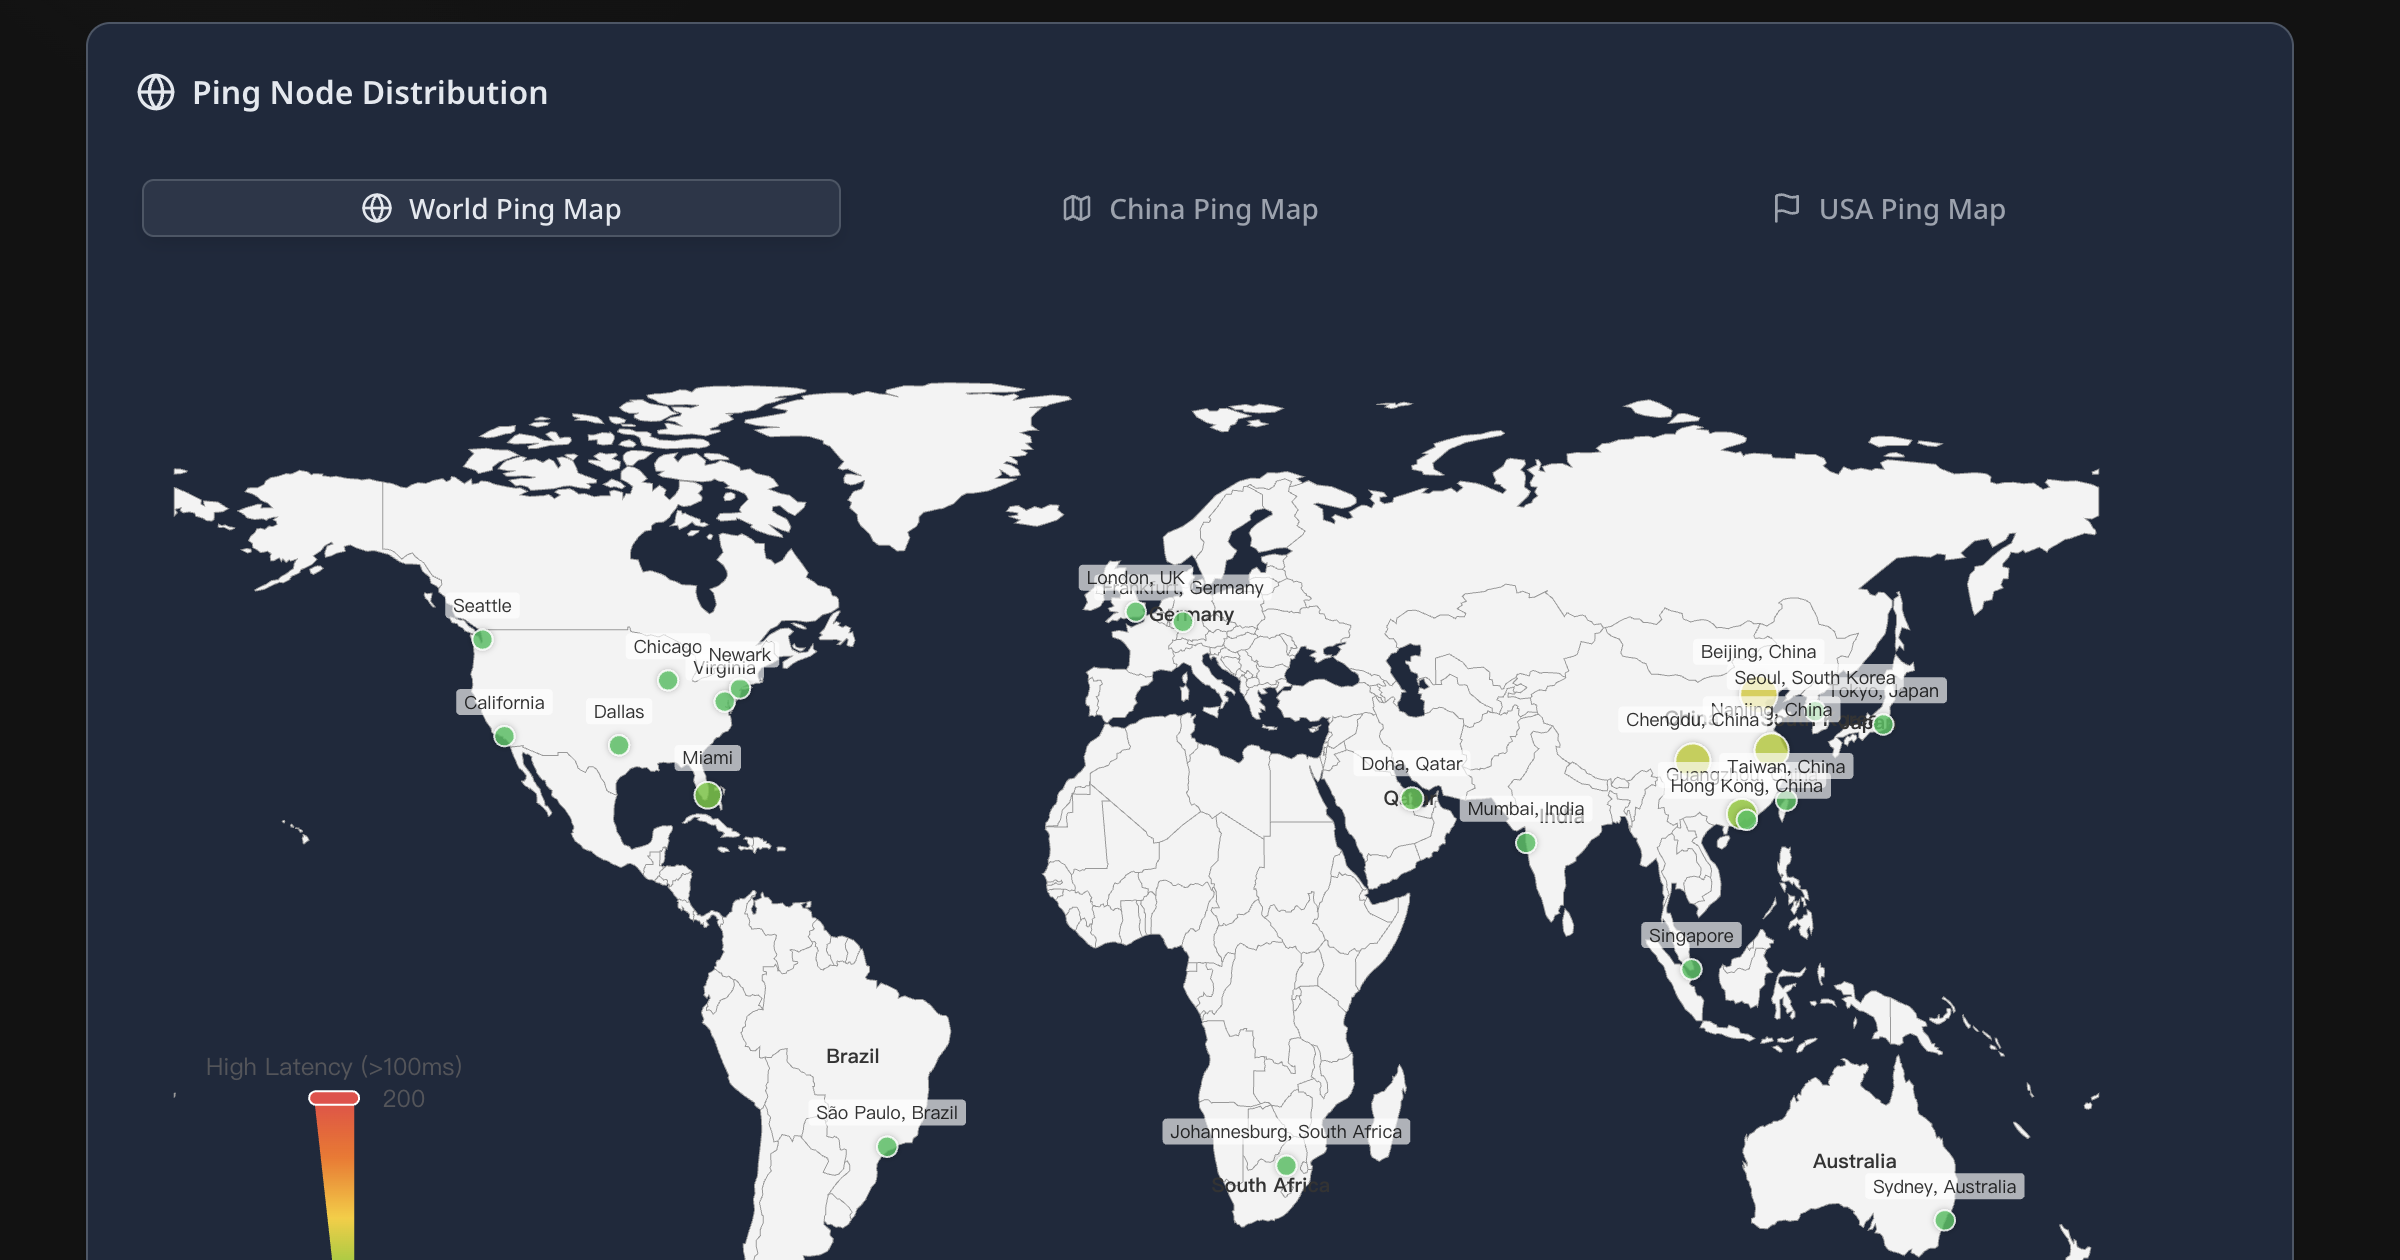
Task: Select the Sydney, Australia ping node marker
Action: (1945, 1220)
